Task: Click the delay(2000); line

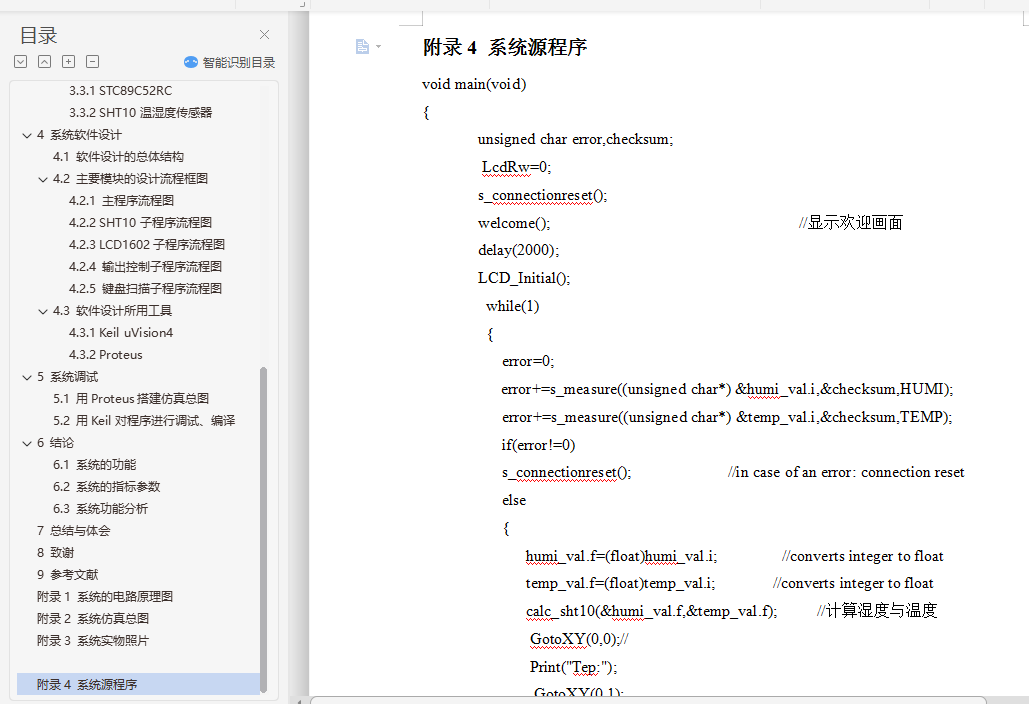Action: tap(518, 251)
